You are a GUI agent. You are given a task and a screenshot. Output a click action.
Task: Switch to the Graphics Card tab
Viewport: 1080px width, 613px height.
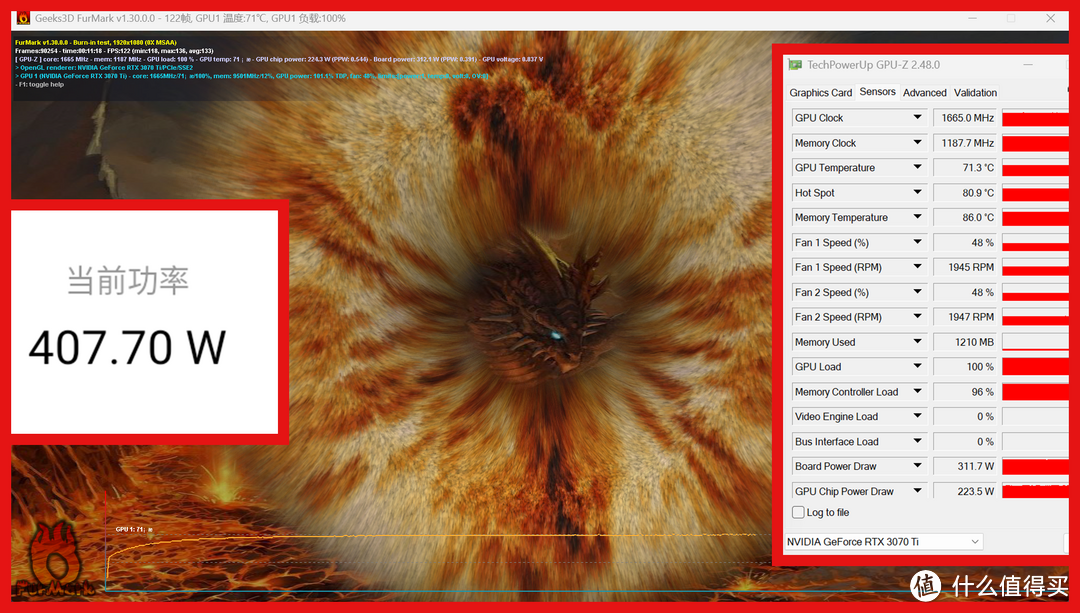821,93
